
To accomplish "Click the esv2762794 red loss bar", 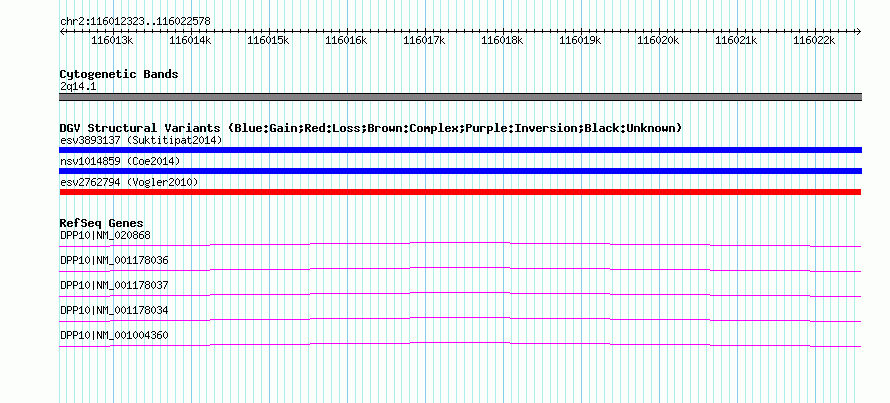I will [460, 192].
